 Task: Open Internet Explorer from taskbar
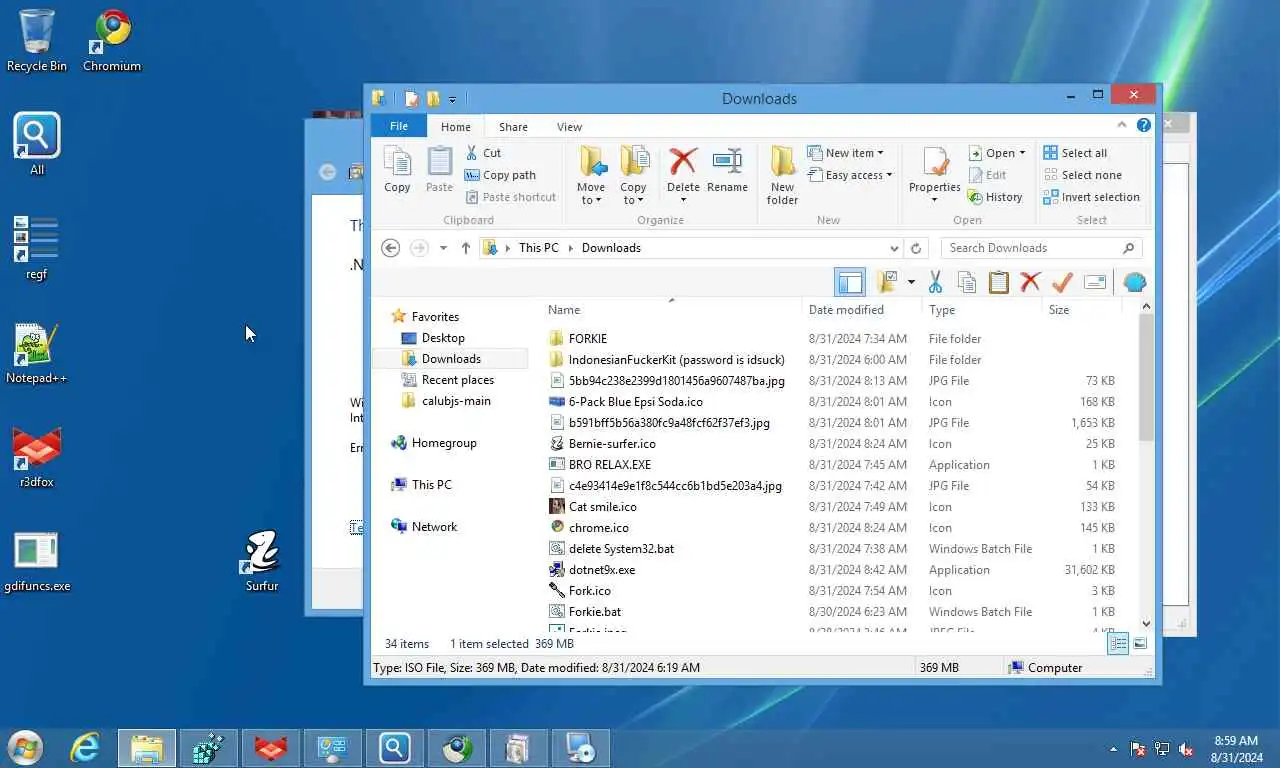(85, 748)
